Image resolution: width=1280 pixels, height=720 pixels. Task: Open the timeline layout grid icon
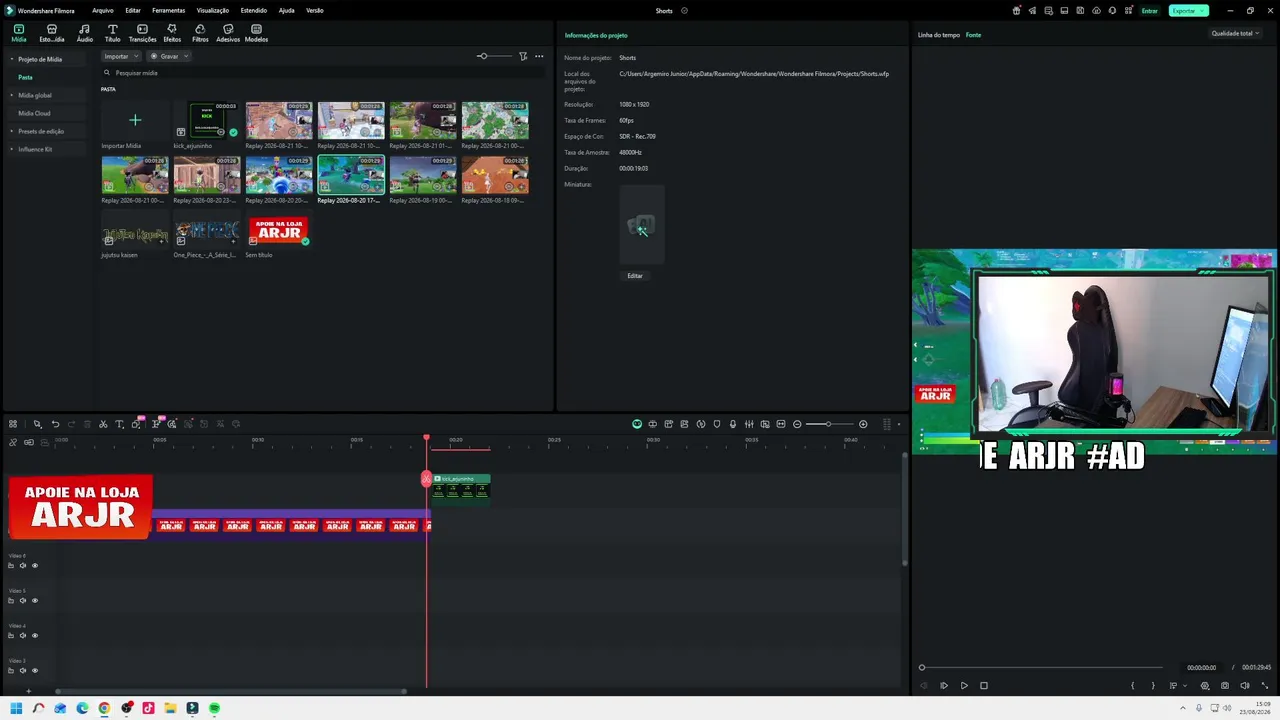12,424
